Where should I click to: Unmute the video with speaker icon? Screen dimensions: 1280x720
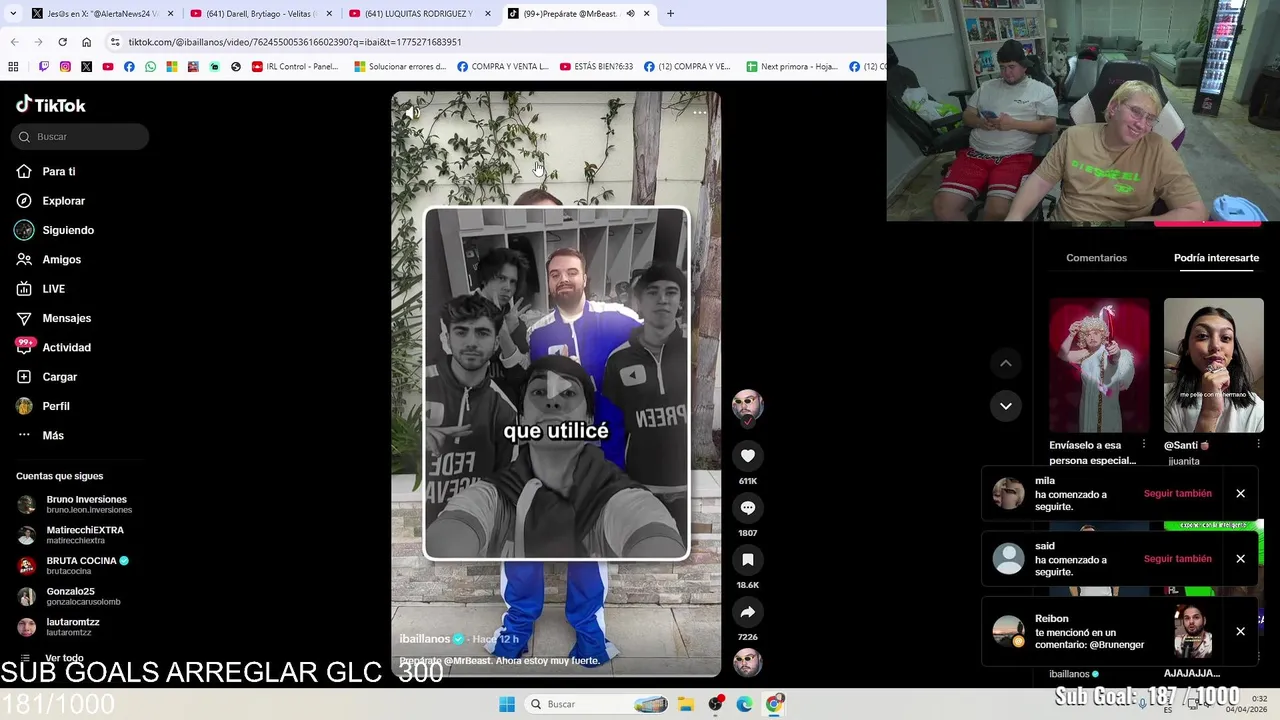click(x=412, y=113)
